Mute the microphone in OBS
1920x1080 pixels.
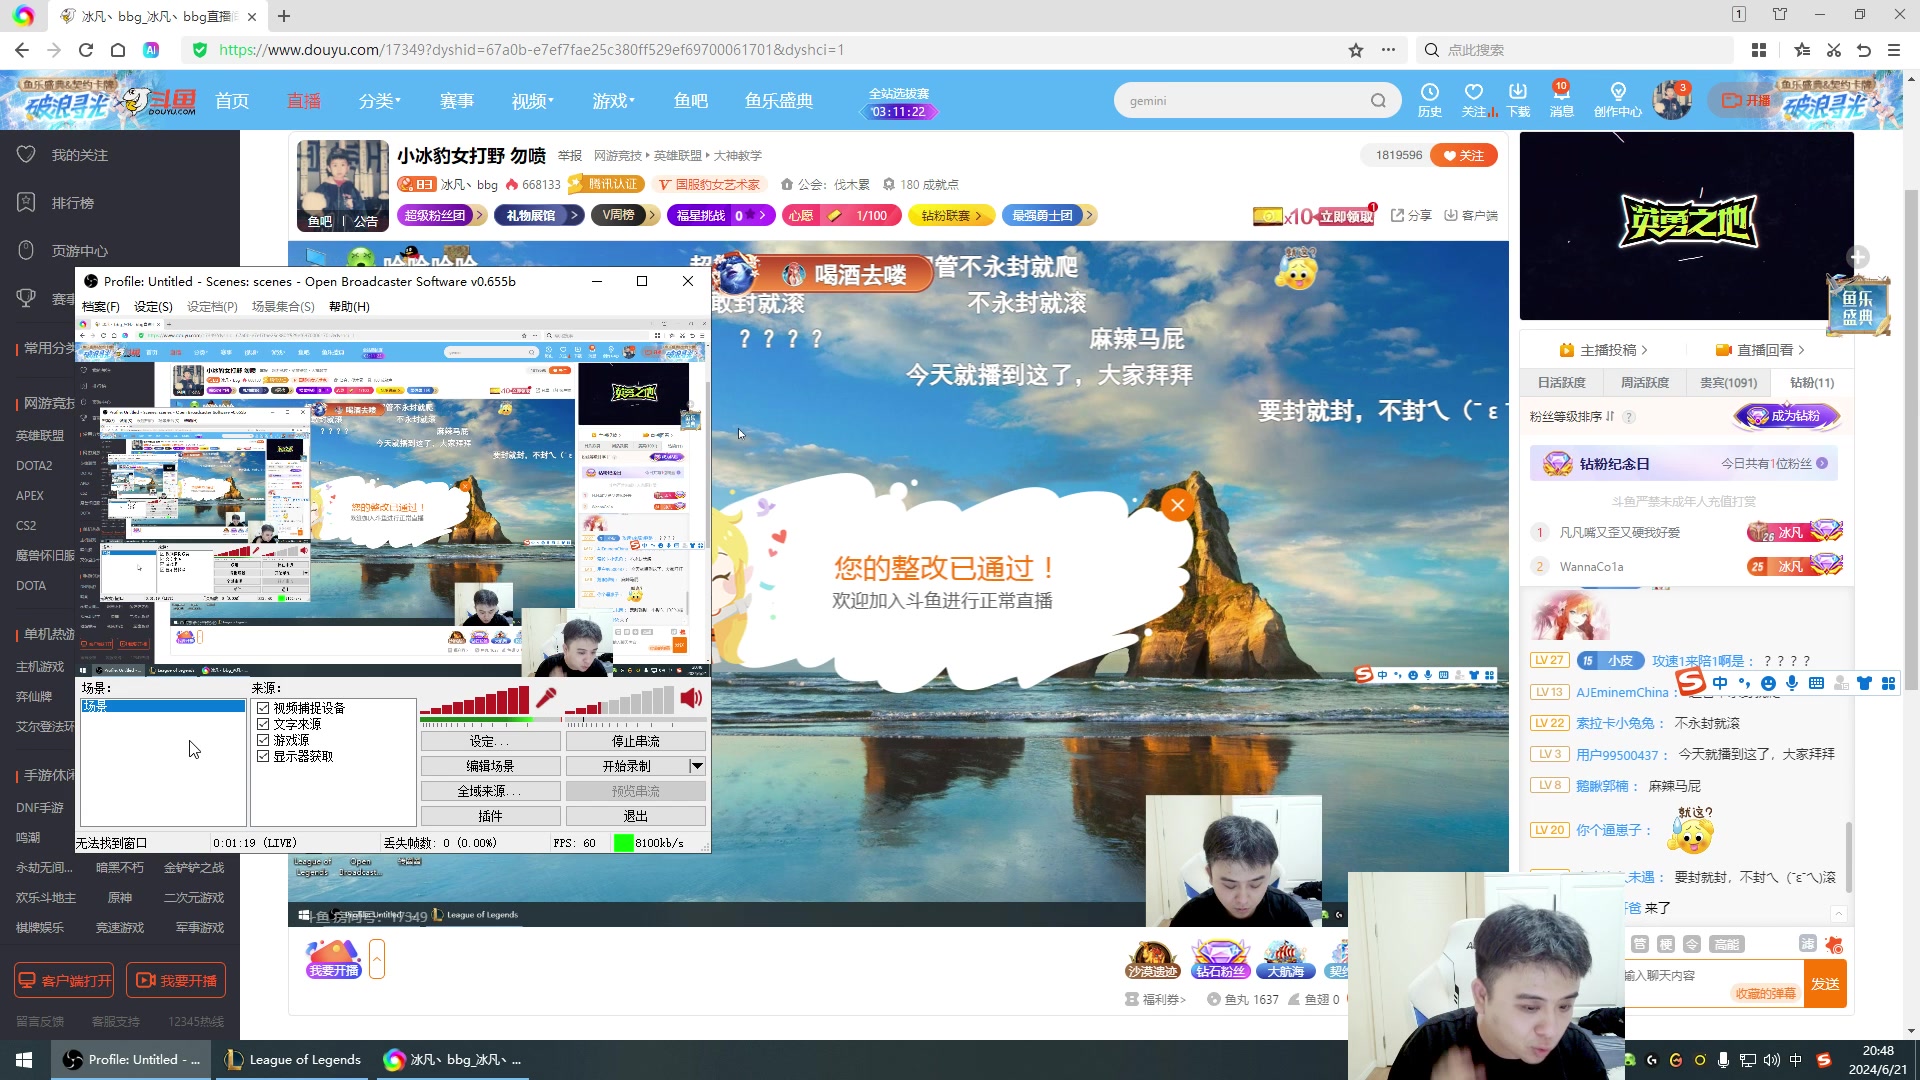[x=546, y=698]
